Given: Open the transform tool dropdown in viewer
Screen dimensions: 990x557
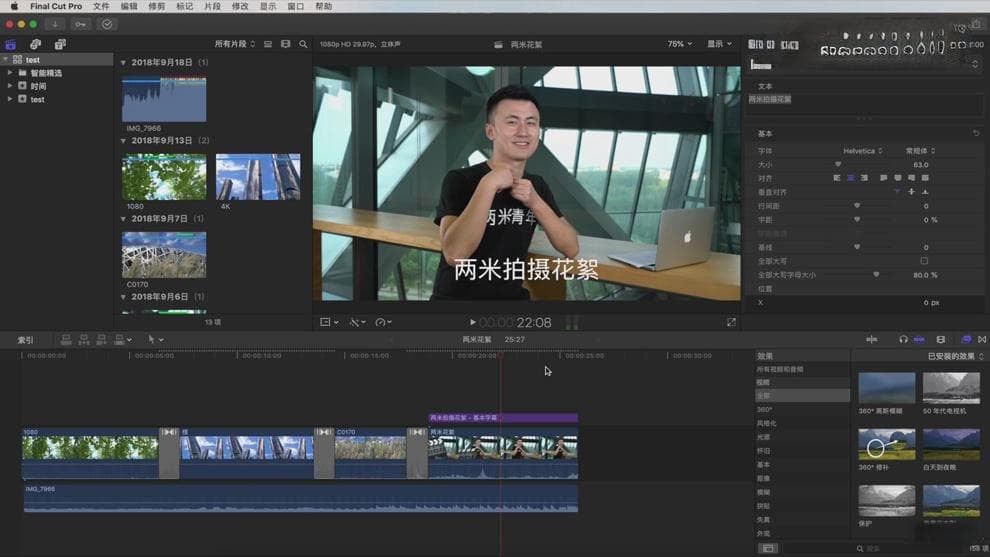Looking at the screenshot, I should tap(329, 322).
